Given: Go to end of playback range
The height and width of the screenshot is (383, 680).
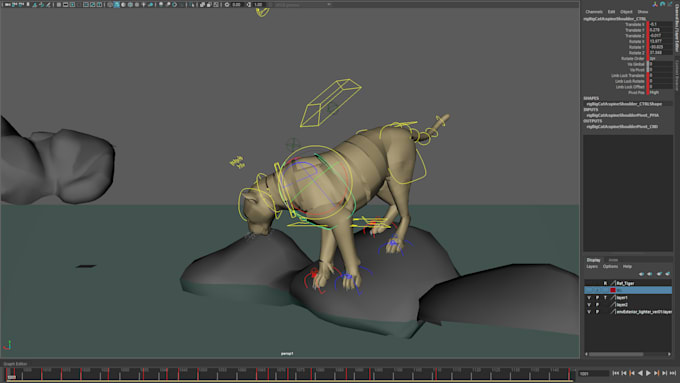Looking at the screenshot, I should coord(673,373).
